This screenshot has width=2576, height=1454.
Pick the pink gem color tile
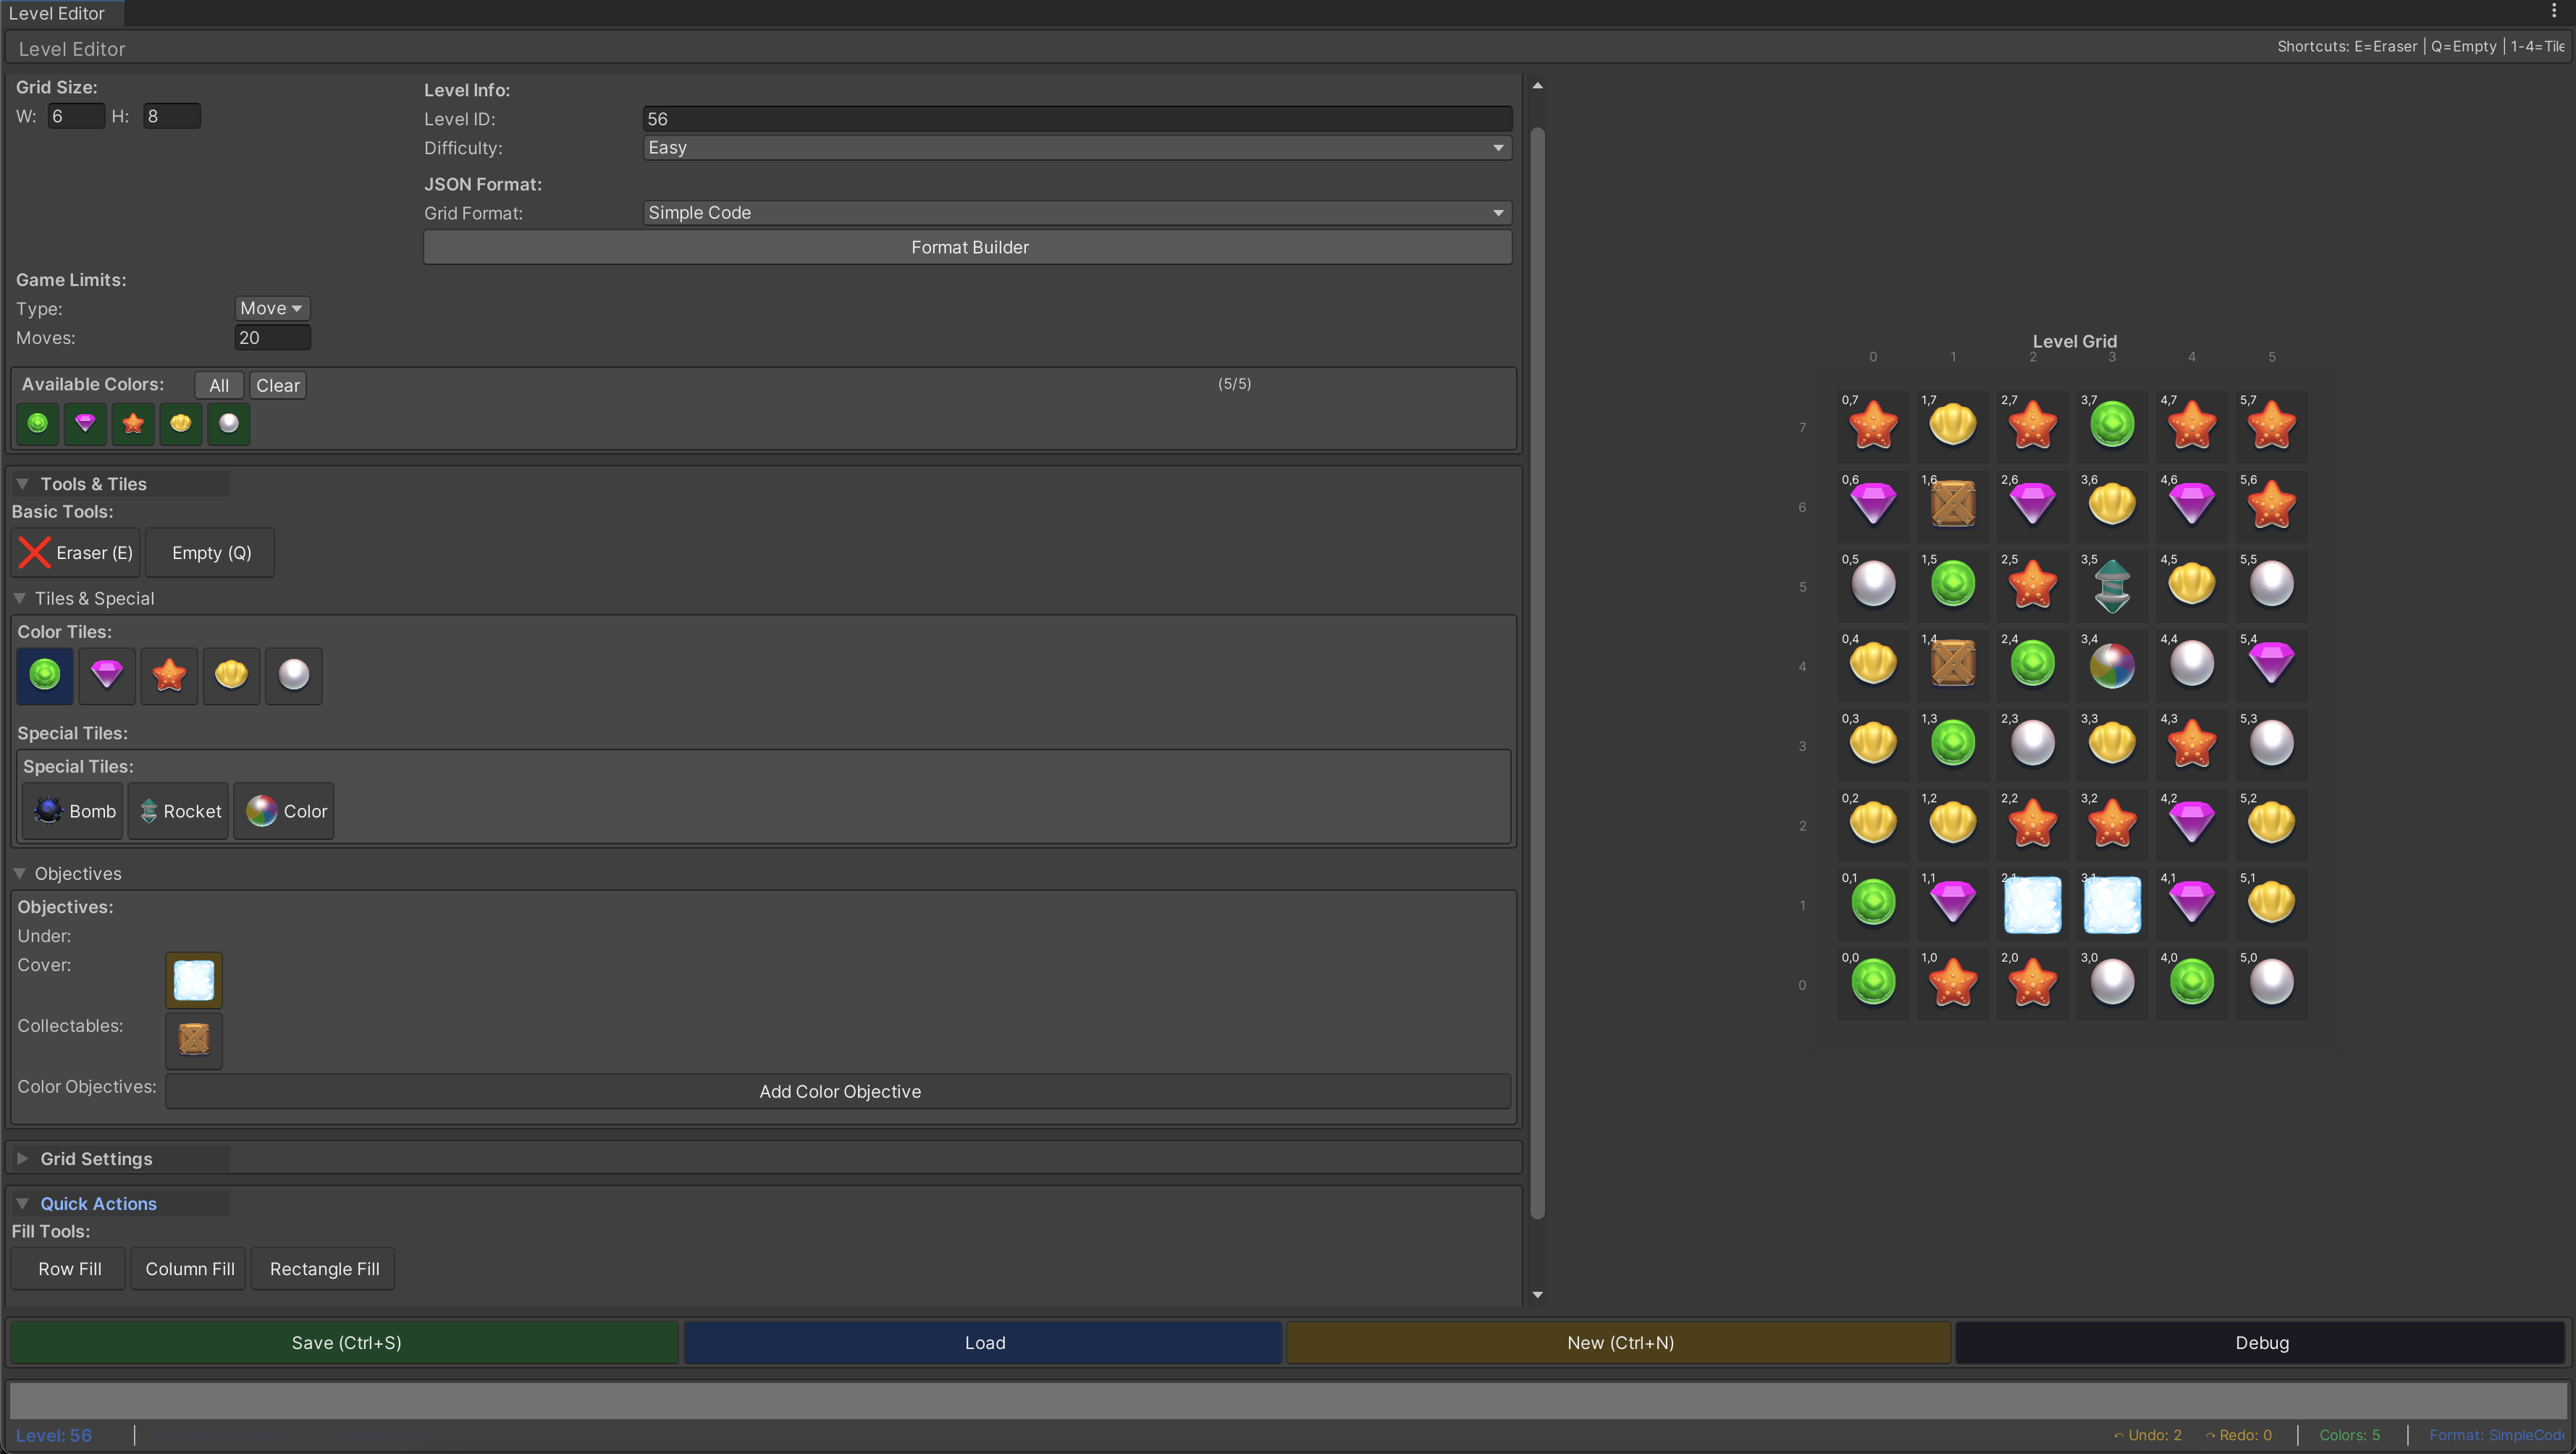pos(107,675)
